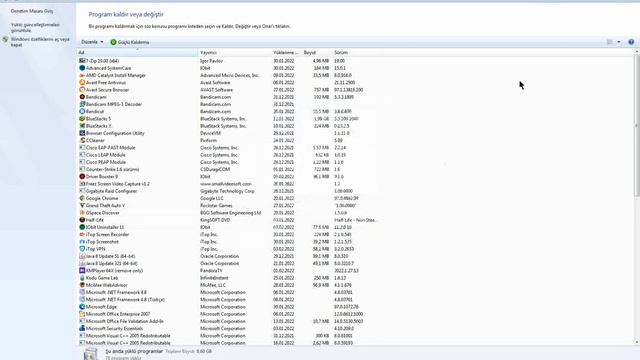This screenshot has height=360, width=640.
Task: Click the CCleaner program icon
Action: (82, 140)
